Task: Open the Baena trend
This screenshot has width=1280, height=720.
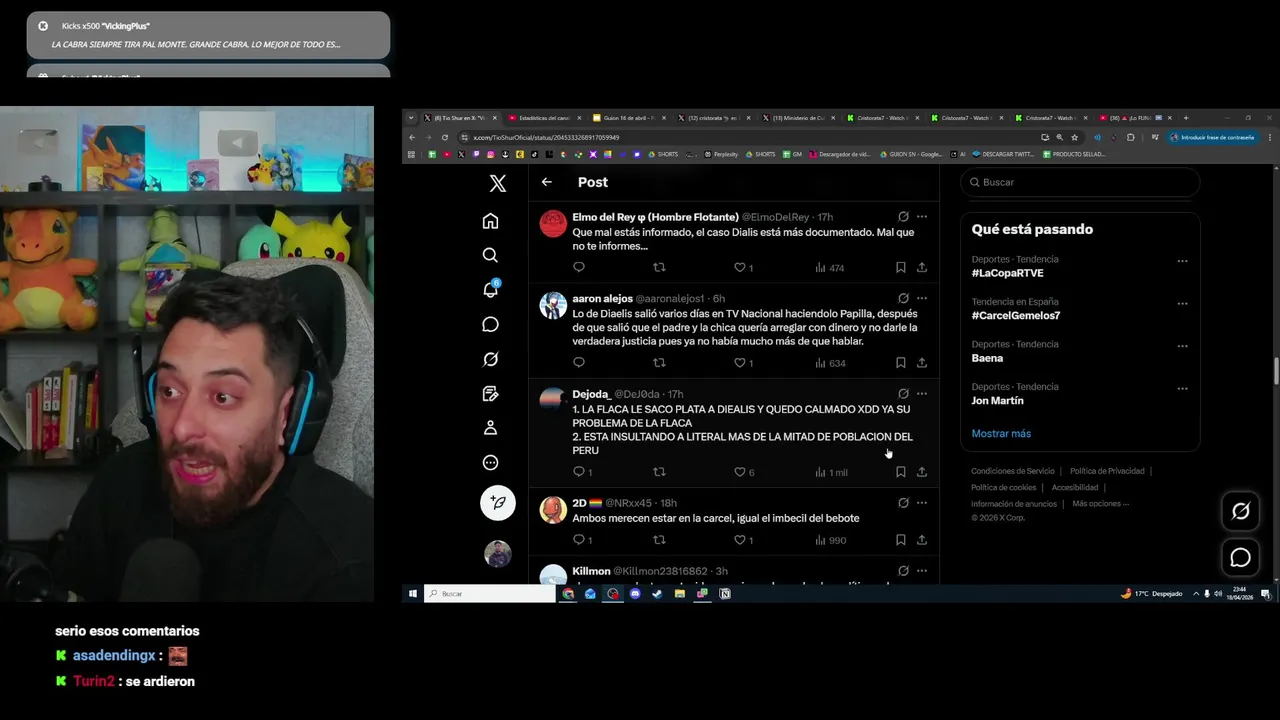Action: (x=987, y=358)
